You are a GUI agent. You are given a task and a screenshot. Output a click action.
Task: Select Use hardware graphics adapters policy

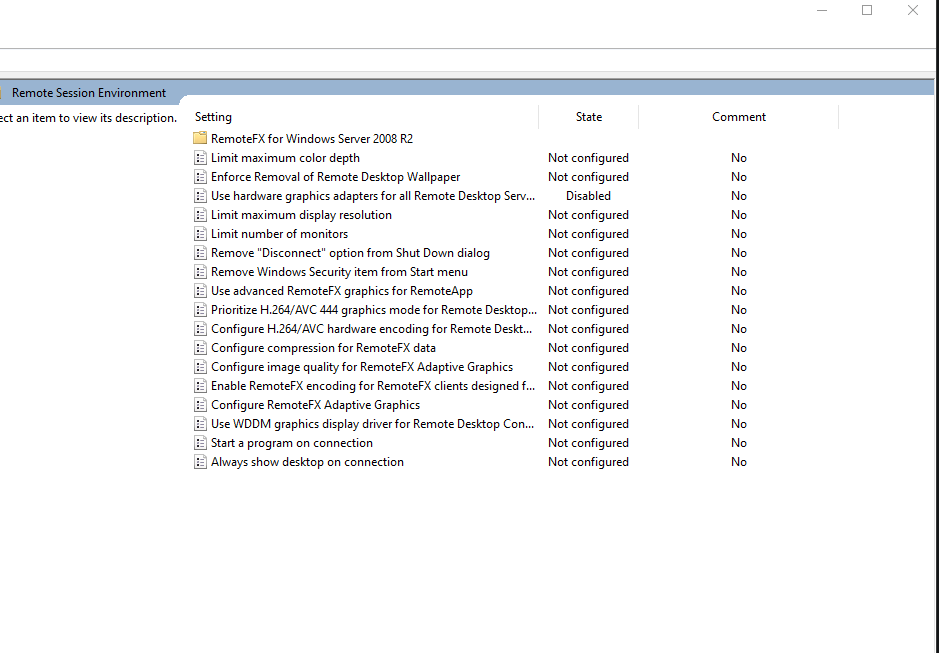point(372,196)
